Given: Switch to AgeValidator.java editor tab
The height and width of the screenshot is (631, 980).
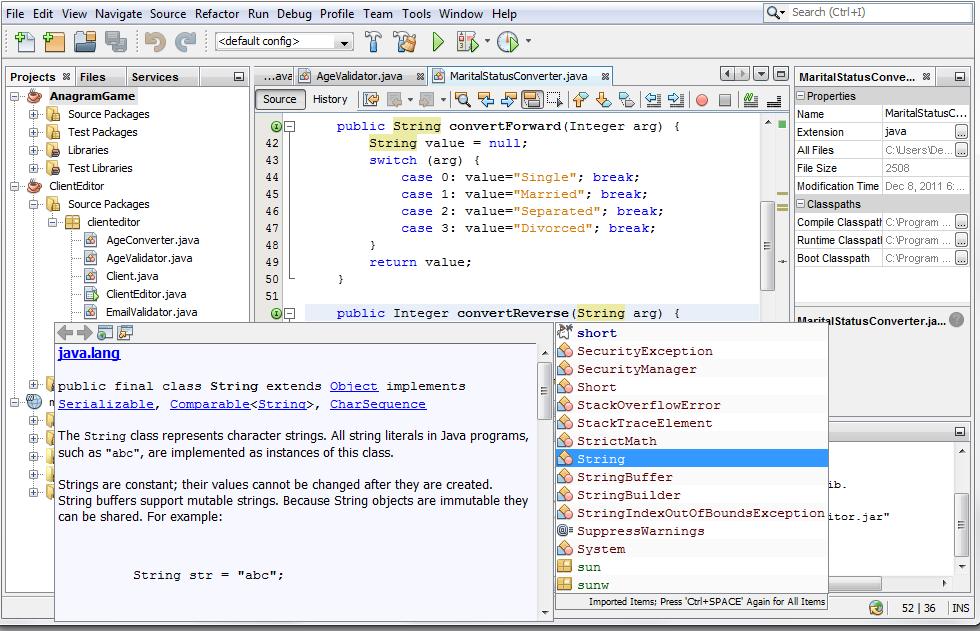Looking at the screenshot, I should coord(358,76).
